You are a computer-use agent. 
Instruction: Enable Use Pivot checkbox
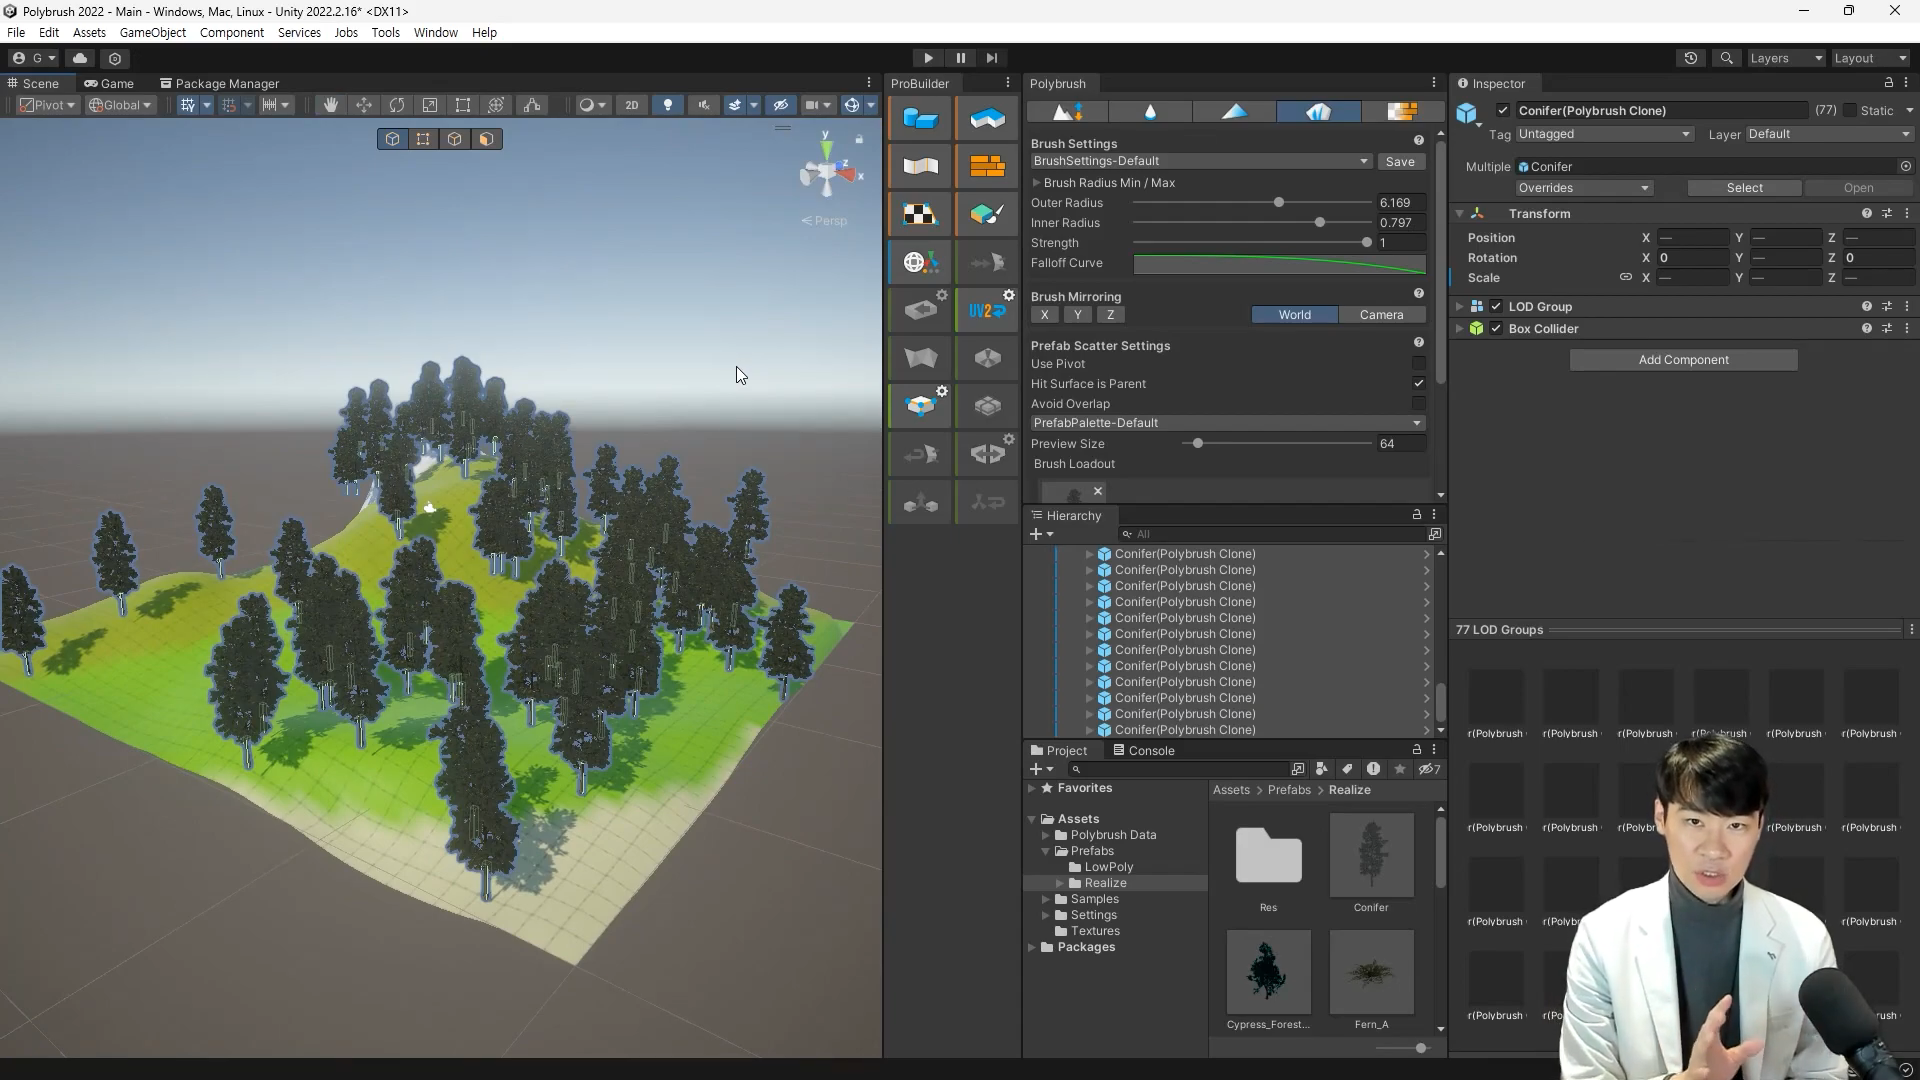(x=1418, y=364)
